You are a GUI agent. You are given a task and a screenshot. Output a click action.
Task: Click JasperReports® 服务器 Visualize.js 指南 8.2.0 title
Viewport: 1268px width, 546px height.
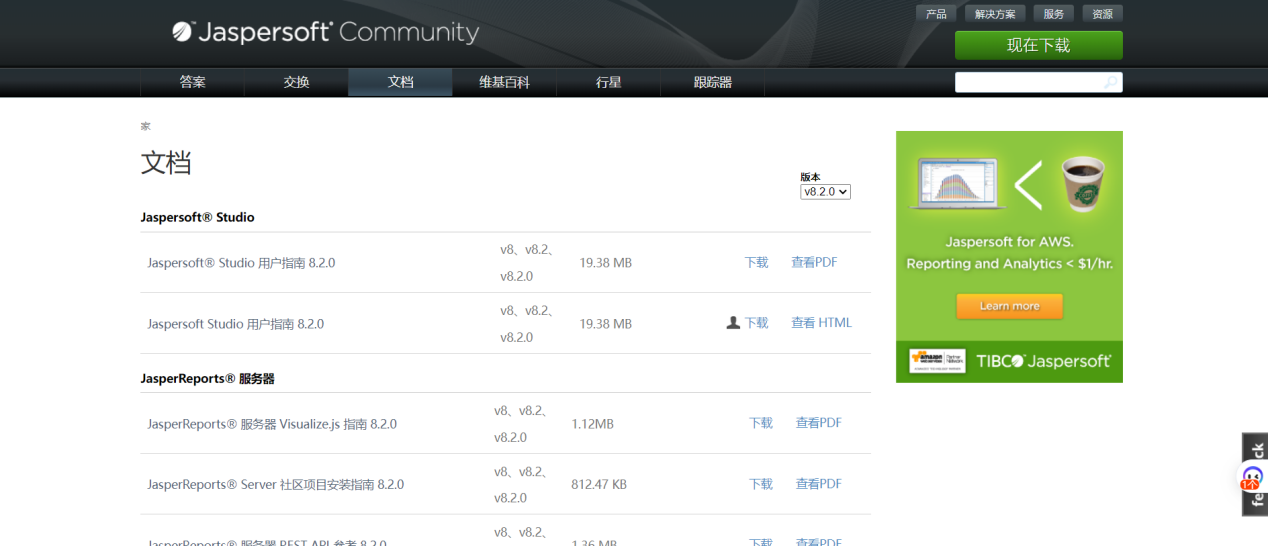272,424
